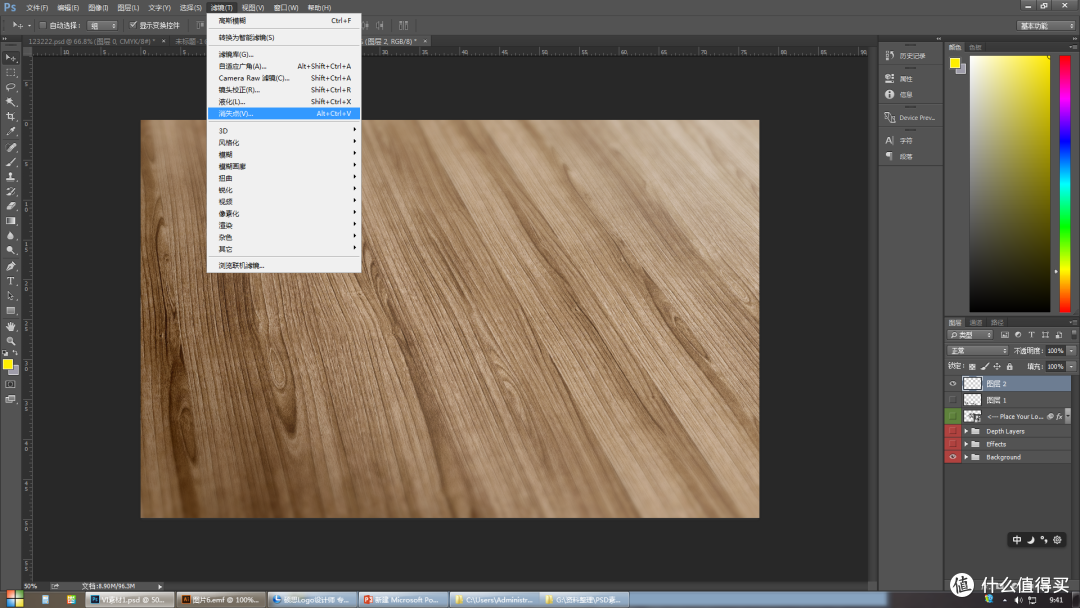The image size is (1080, 608).
Task: Hide the Background group layer
Action: coord(953,457)
